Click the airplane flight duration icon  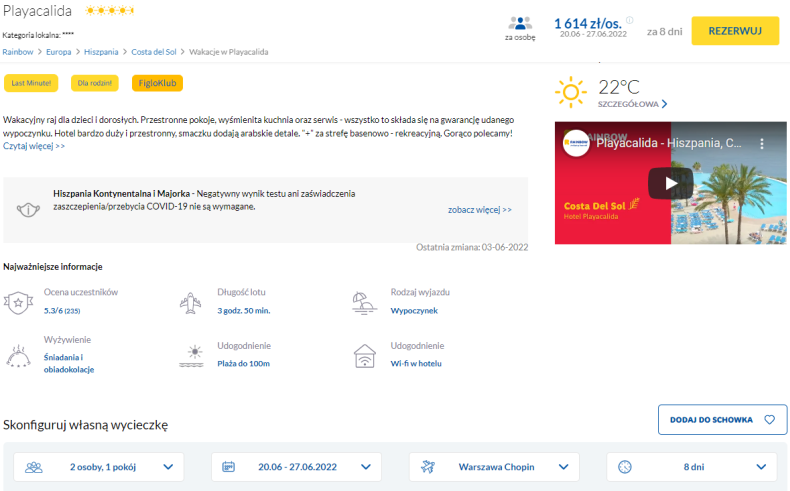[x=190, y=303]
